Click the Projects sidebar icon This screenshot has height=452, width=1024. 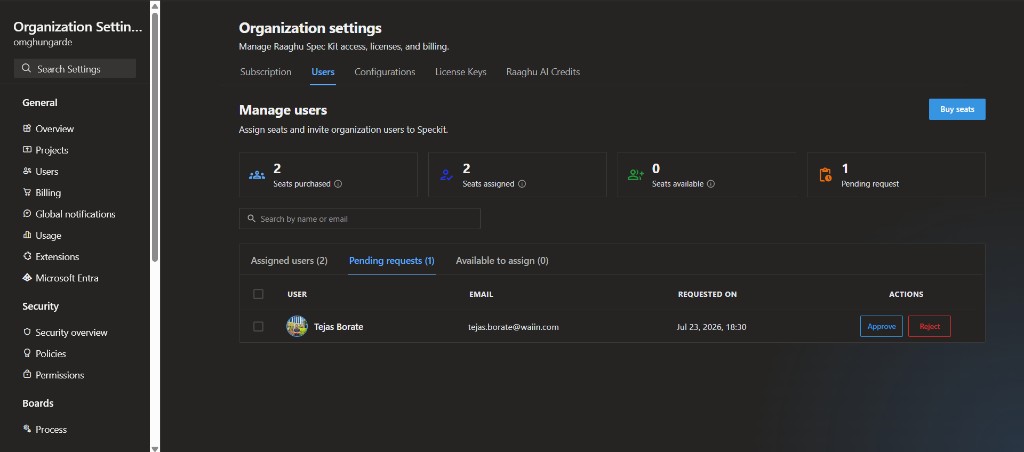pos(27,150)
